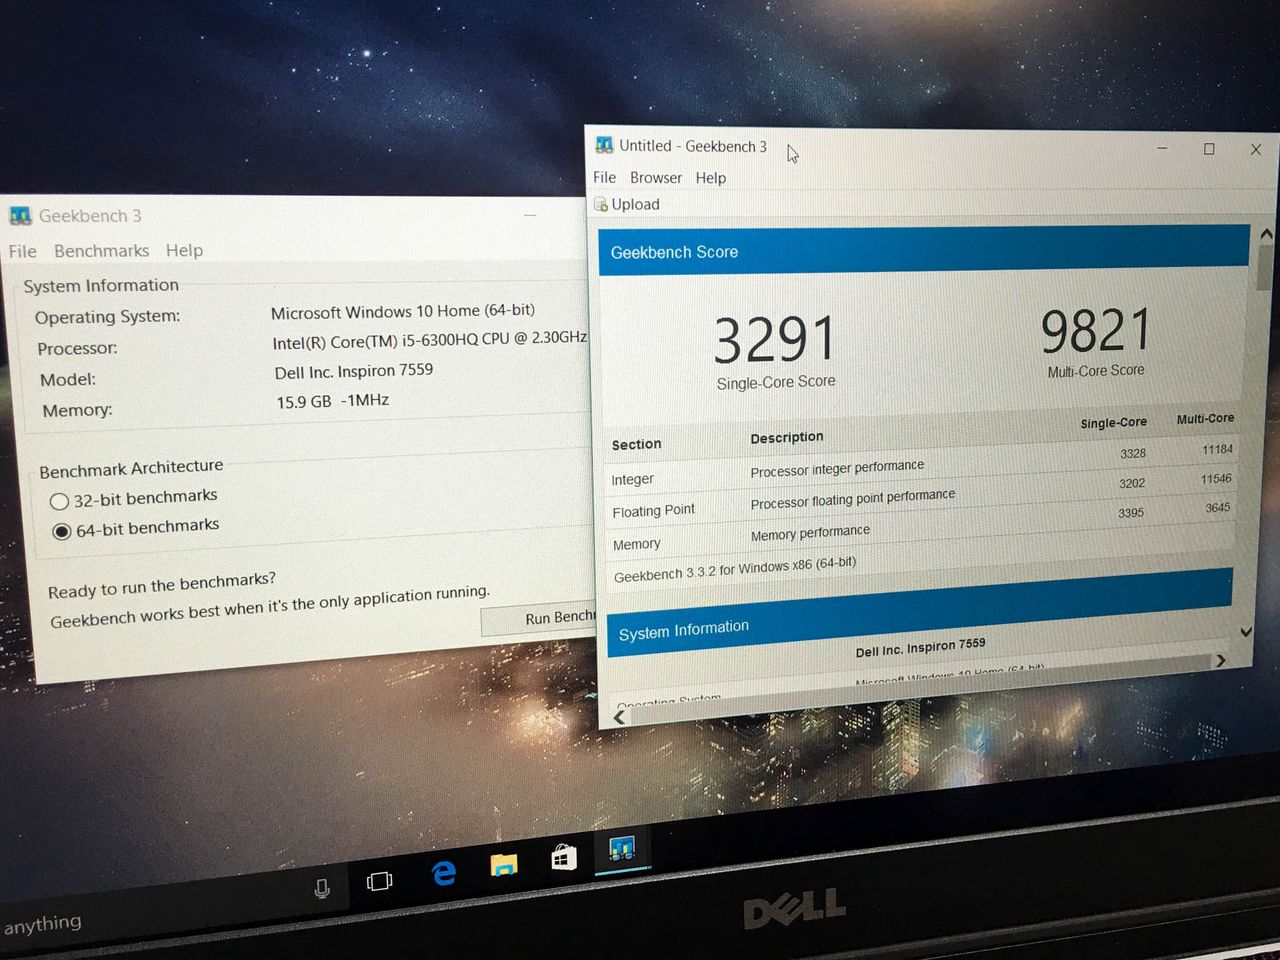Click the left arrow of the horizontal scrollbar
The width and height of the screenshot is (1280, 960).
[x=619, y=717]
